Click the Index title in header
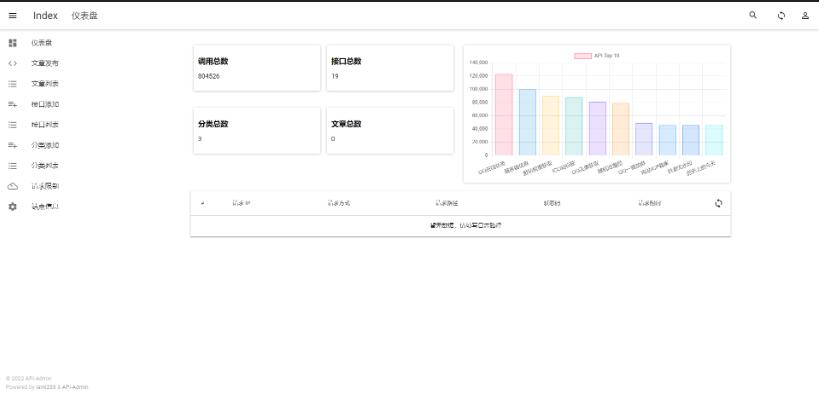Viewport: 825px width, 394px height. [45, 16]
